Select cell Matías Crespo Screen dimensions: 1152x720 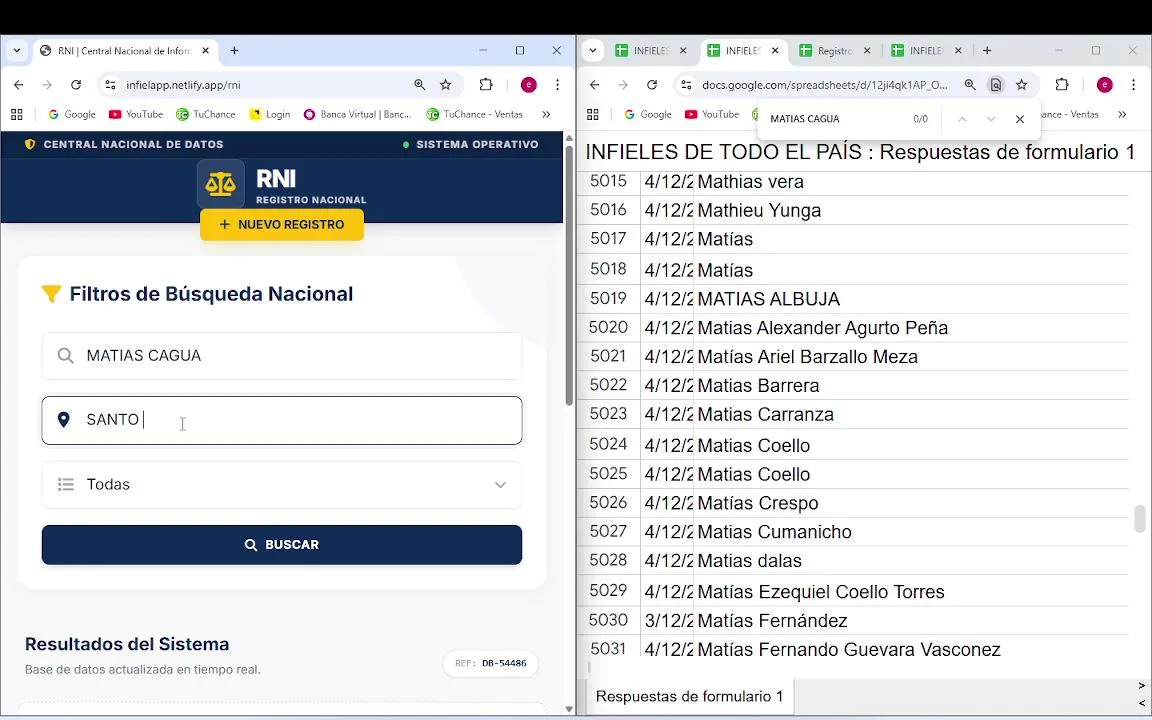(910, 503)
